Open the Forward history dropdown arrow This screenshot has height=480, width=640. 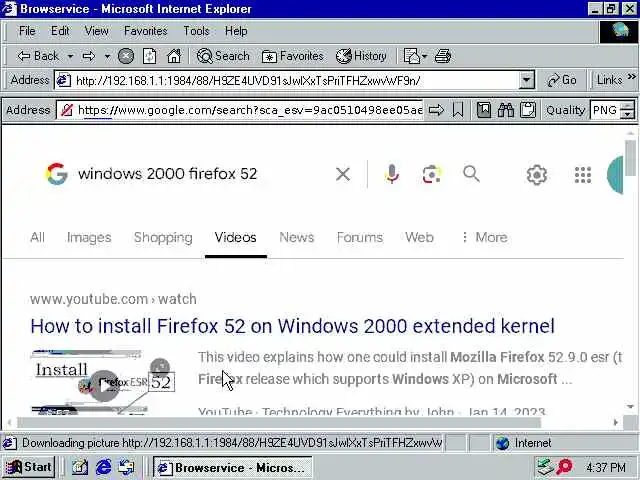tap(107, 56)
